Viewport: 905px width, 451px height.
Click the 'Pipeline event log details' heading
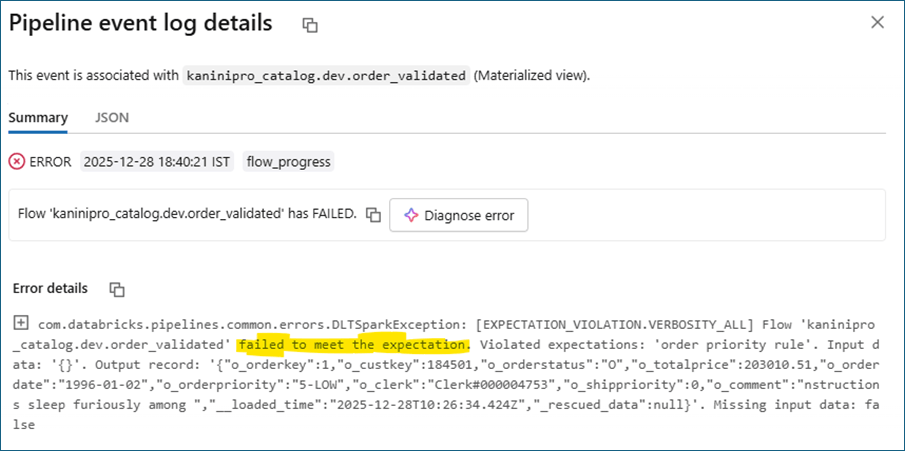click(x=140, y=24)
